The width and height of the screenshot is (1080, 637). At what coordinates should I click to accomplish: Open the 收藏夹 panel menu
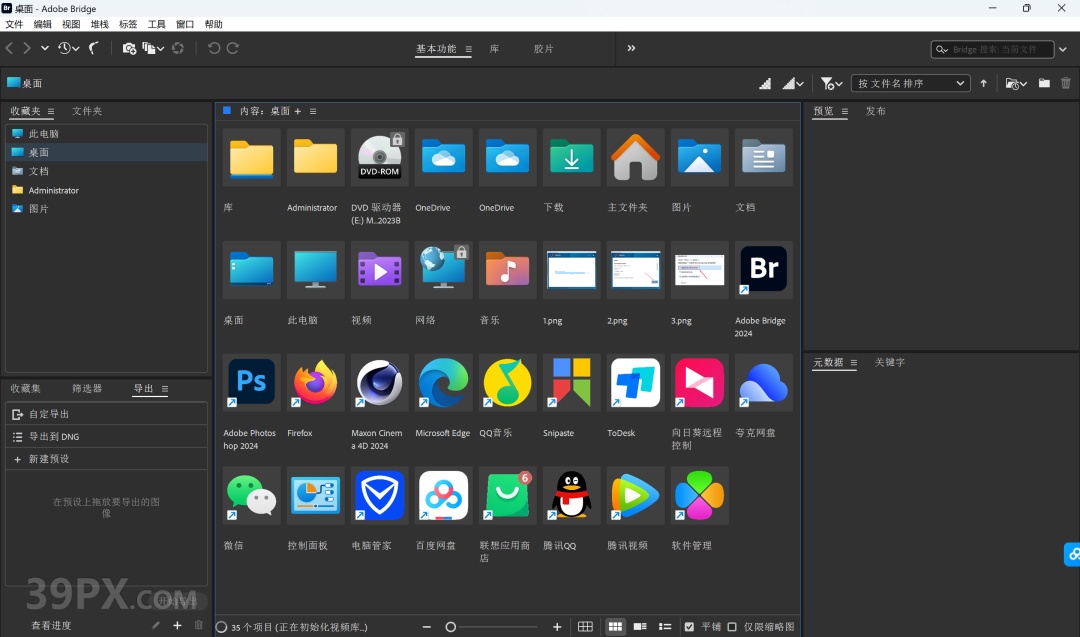(51, 112)
